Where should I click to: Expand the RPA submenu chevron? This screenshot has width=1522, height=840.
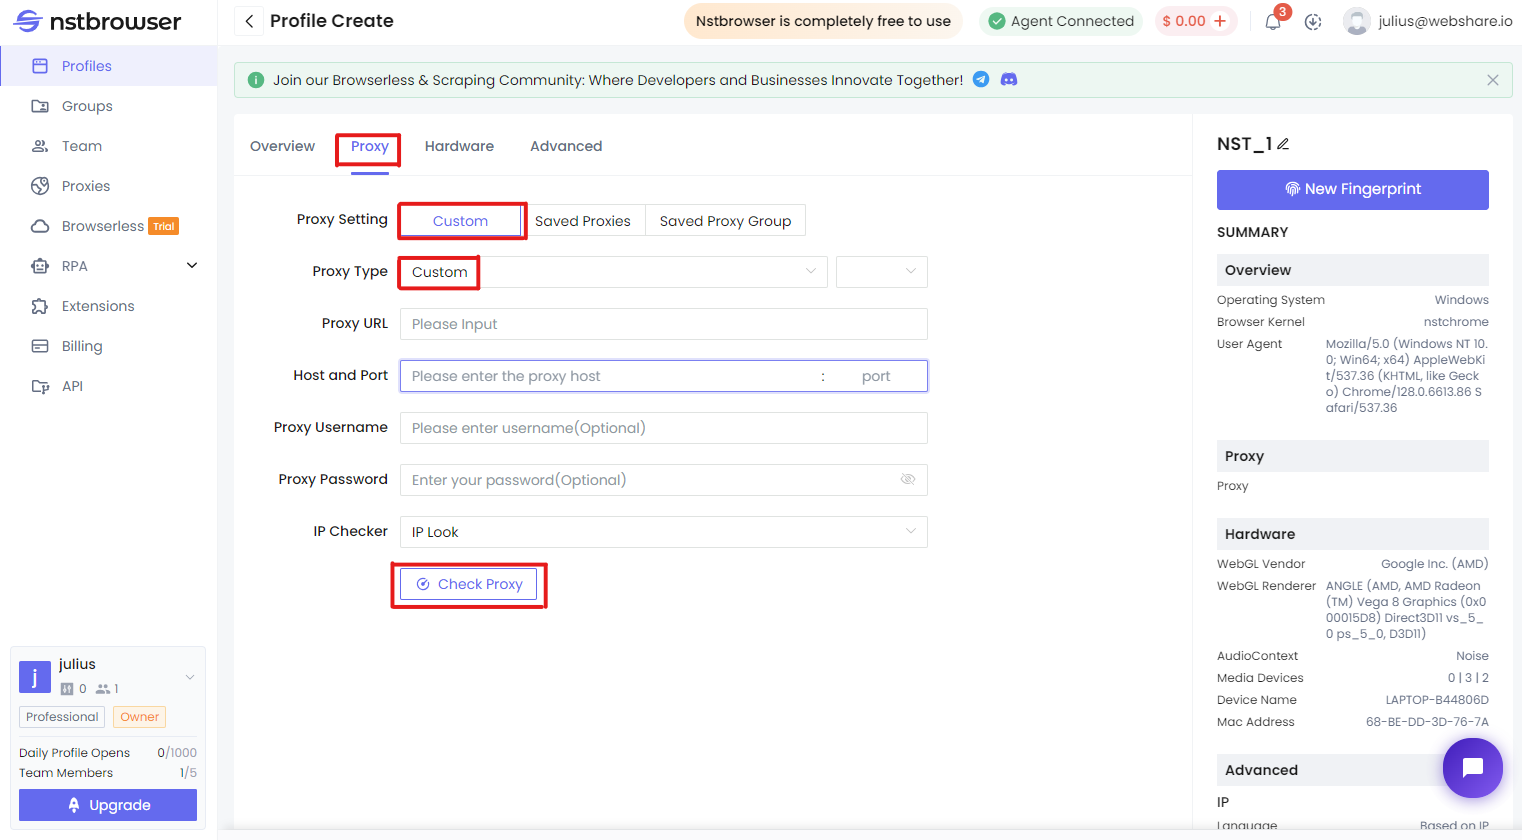coord(192,265)
